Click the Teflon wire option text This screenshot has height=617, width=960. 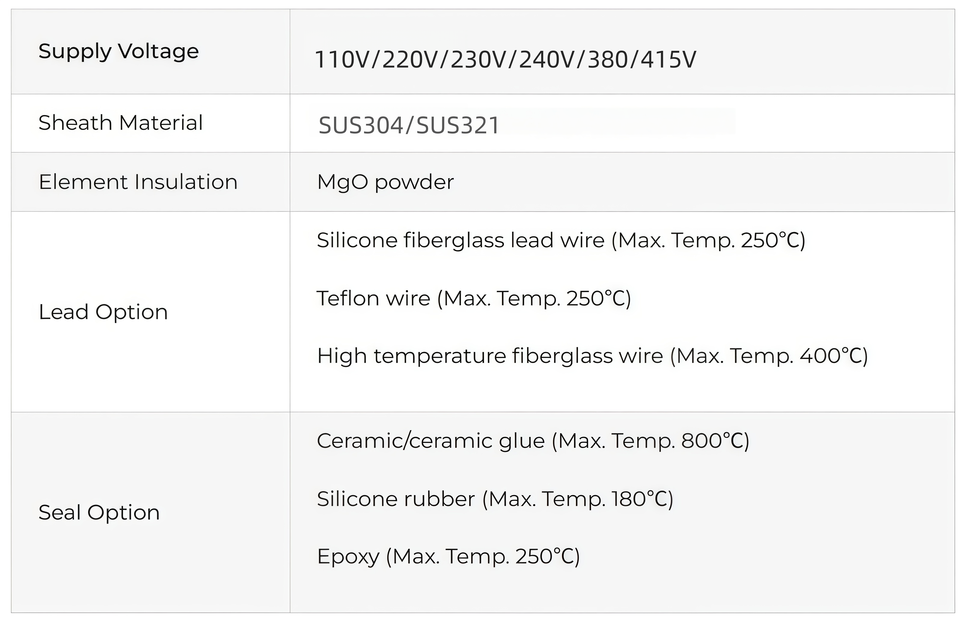point(374,298)
